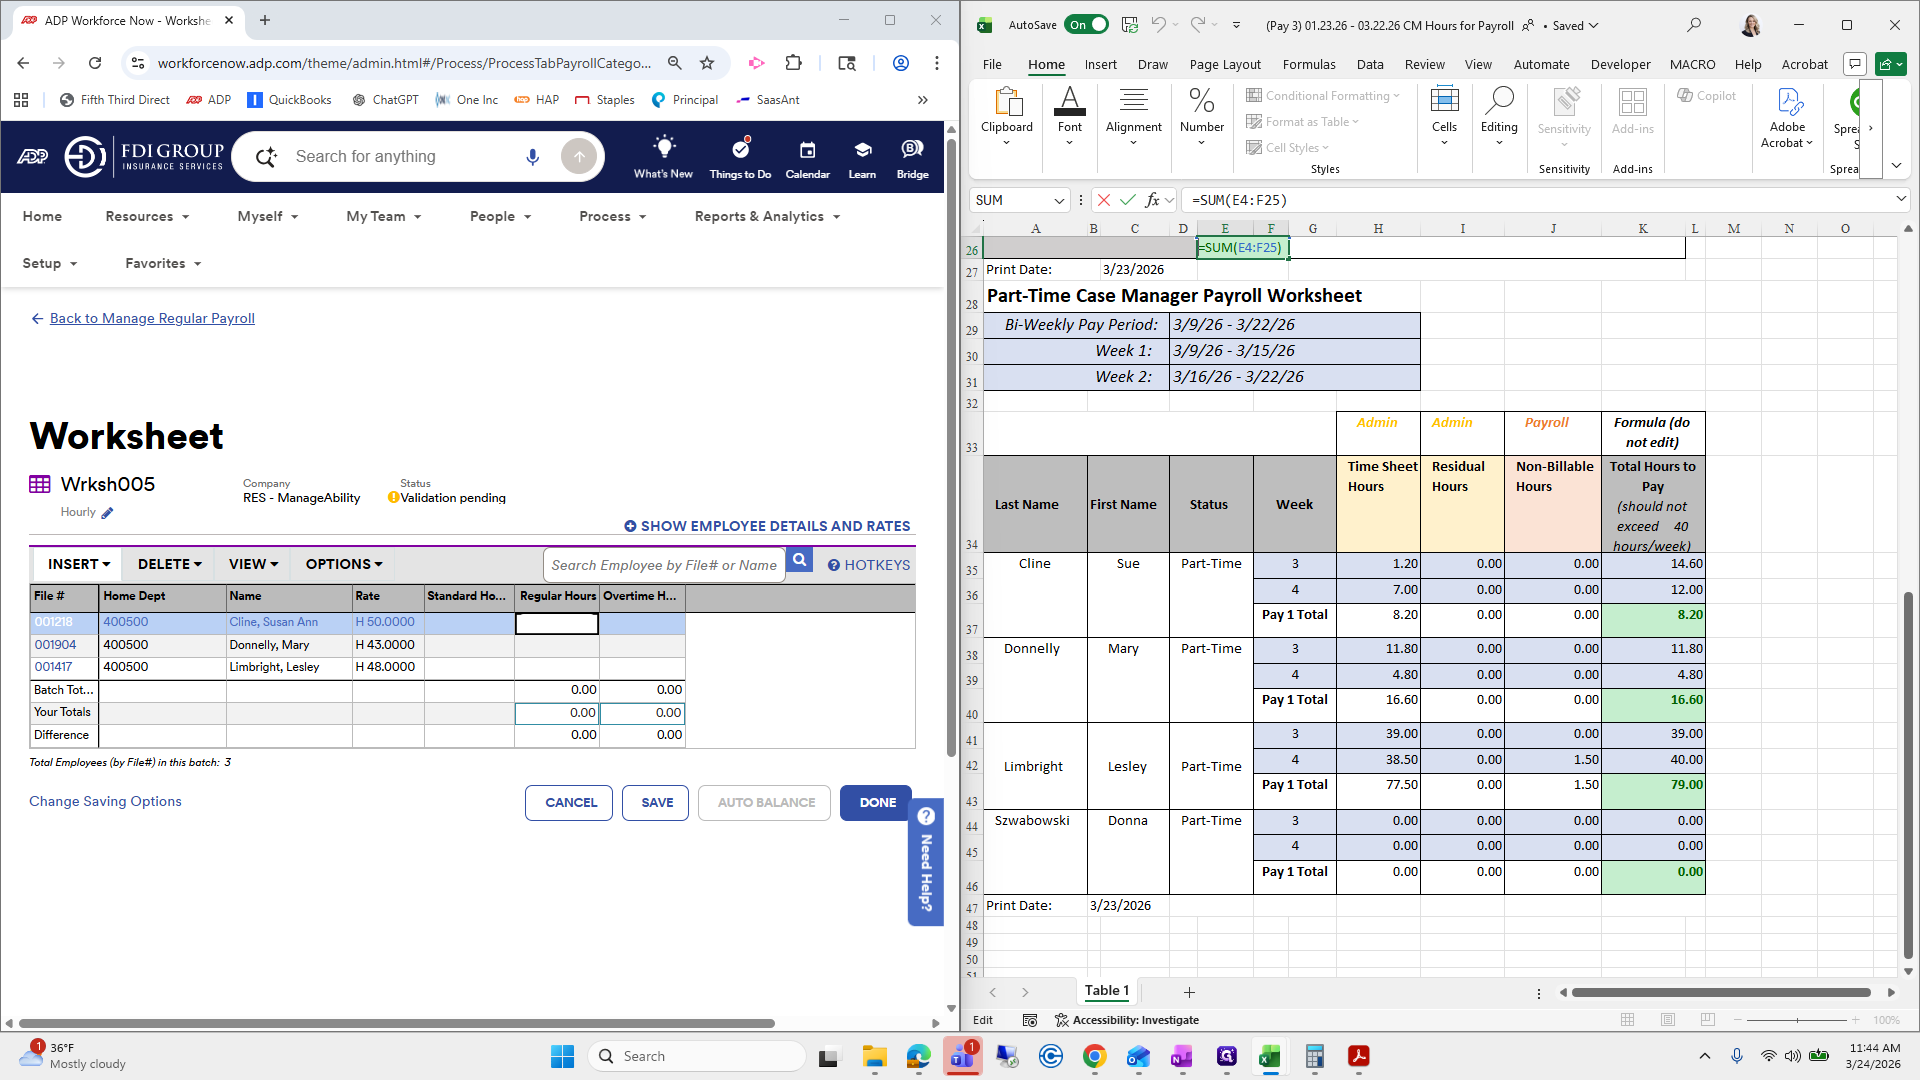Open Things to Do icon

coord(740,150)
